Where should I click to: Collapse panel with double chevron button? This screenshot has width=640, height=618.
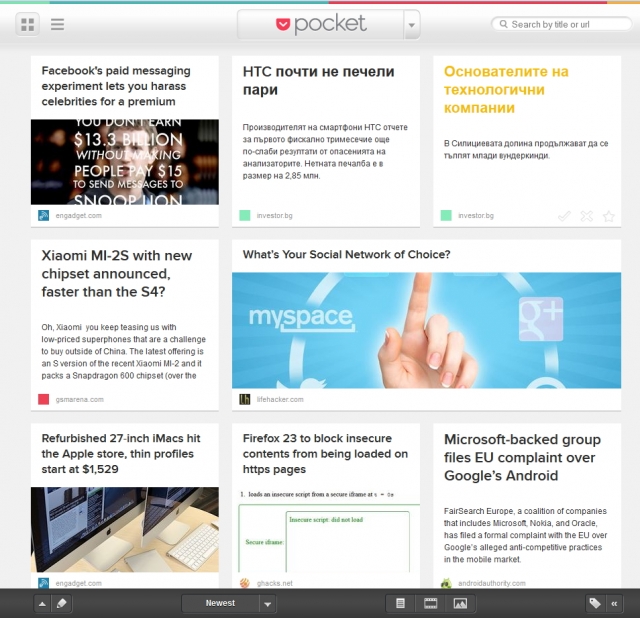[x=614, y=603]
